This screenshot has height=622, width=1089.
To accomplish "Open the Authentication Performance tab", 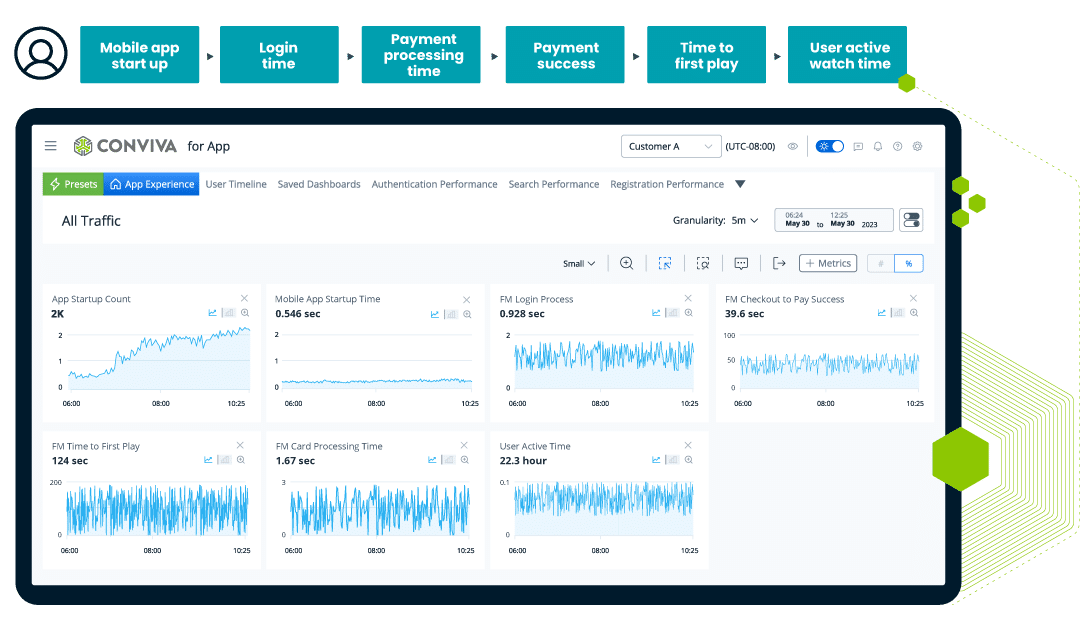I will click(434, 184).
